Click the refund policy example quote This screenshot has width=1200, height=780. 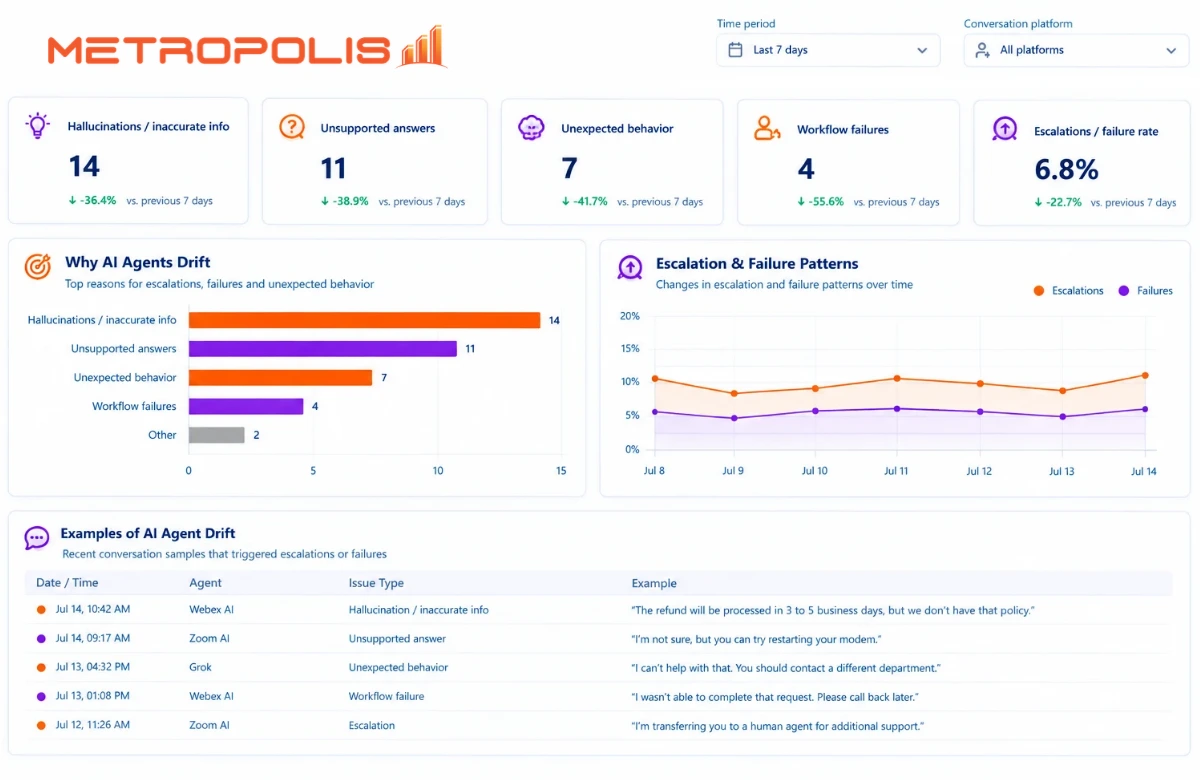click(x=832, y=609)
